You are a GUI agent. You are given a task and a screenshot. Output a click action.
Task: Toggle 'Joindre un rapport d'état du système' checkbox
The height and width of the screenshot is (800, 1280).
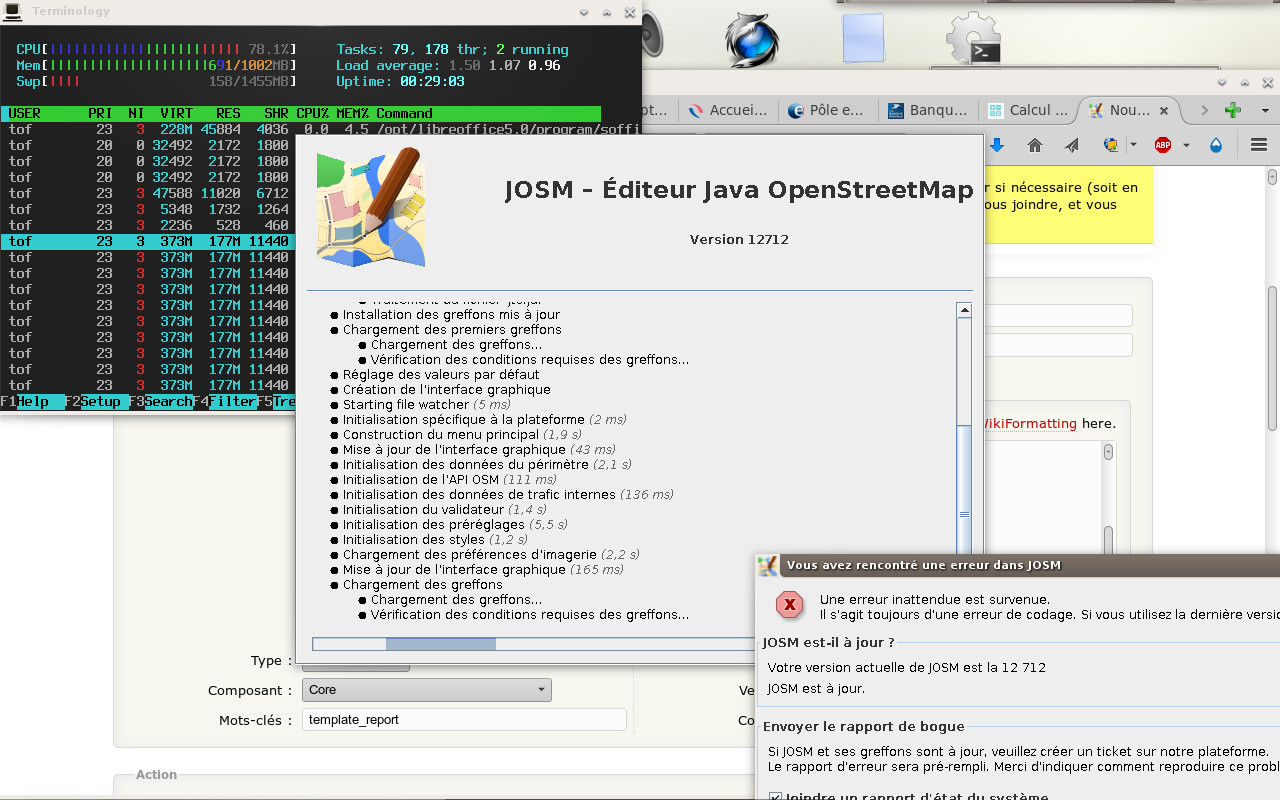pyautogui.click(x=775, y=797)
